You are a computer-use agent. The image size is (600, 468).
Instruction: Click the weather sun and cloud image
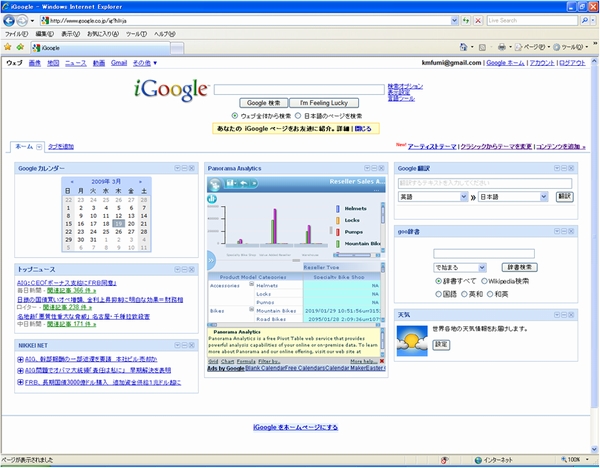(412, 341)
